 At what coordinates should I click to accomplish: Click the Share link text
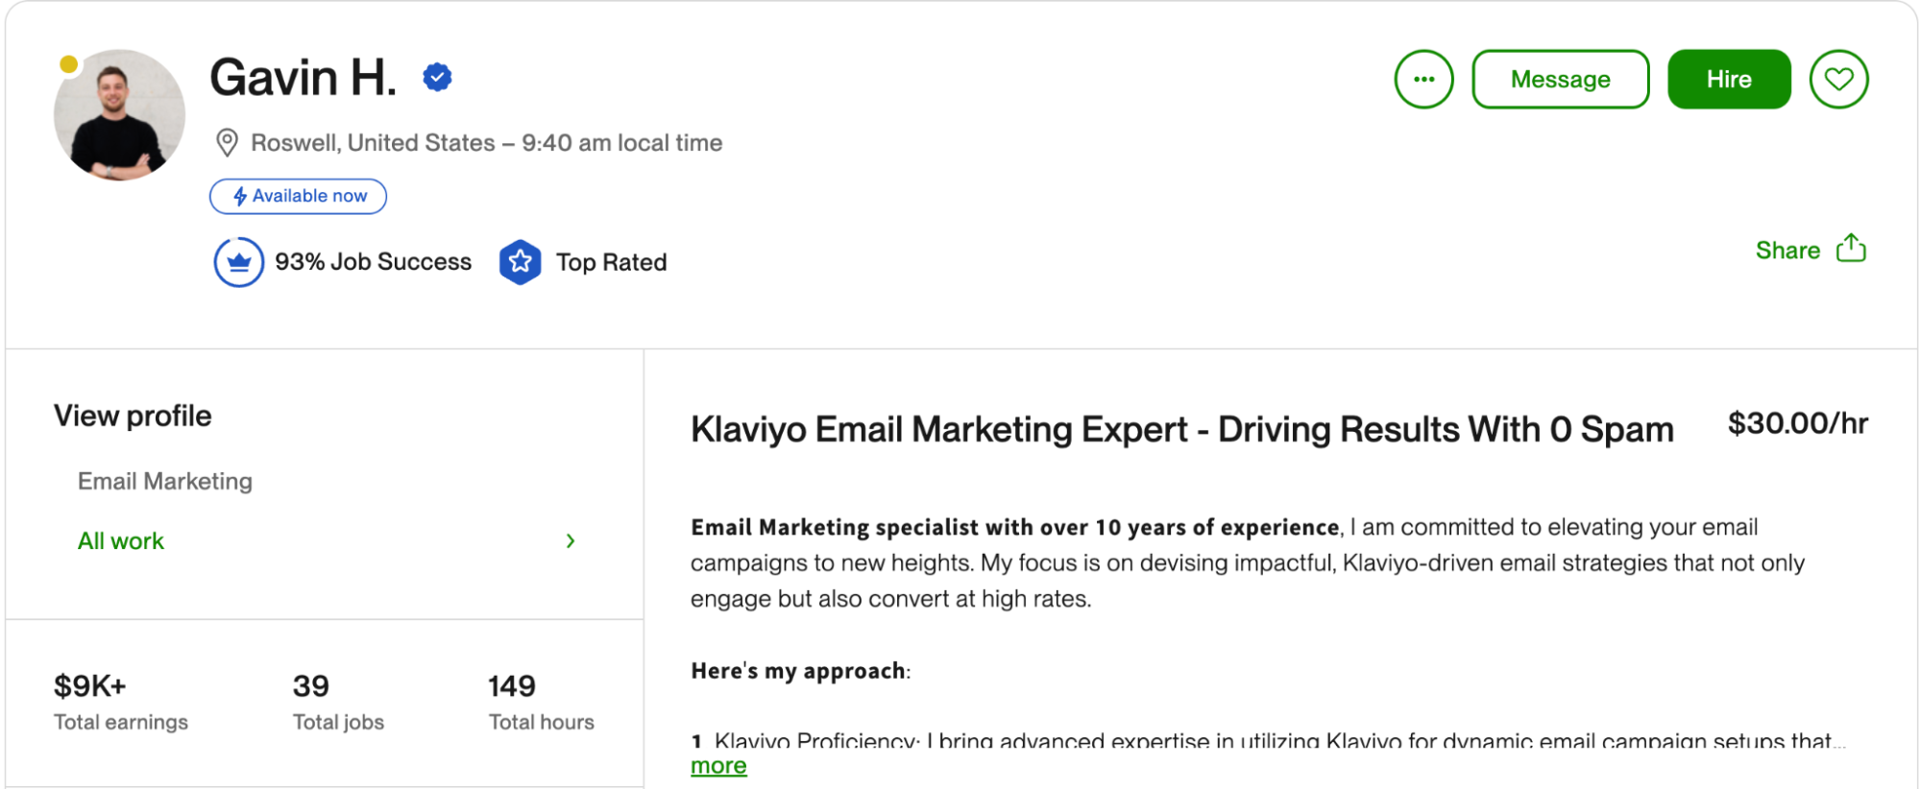1787,250
